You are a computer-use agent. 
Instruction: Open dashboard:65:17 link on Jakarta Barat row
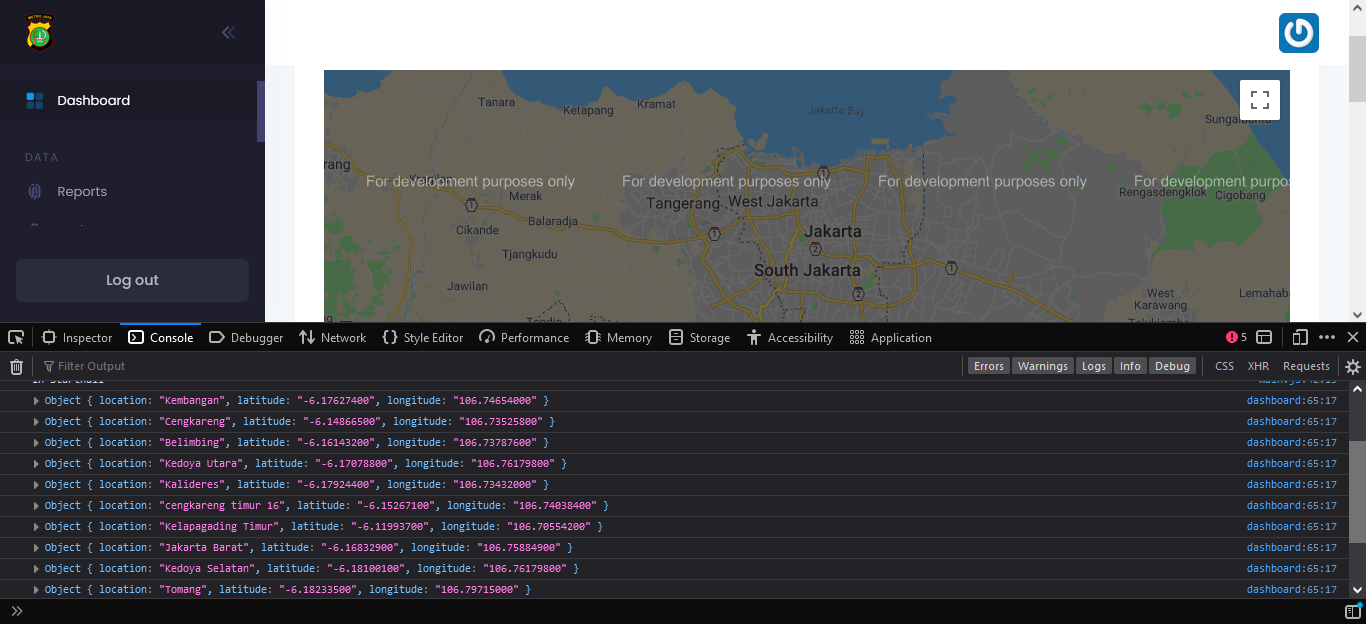pyautogui.click(x=1291, y=547)
